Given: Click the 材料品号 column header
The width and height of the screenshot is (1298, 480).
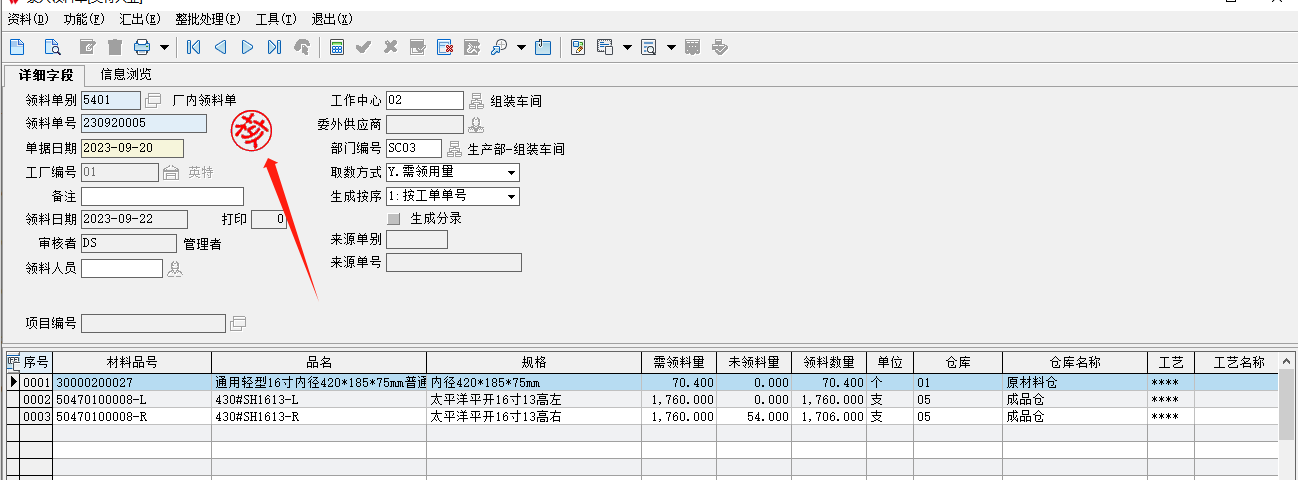Looking at the screenshot, I should (x=132, y=363).
